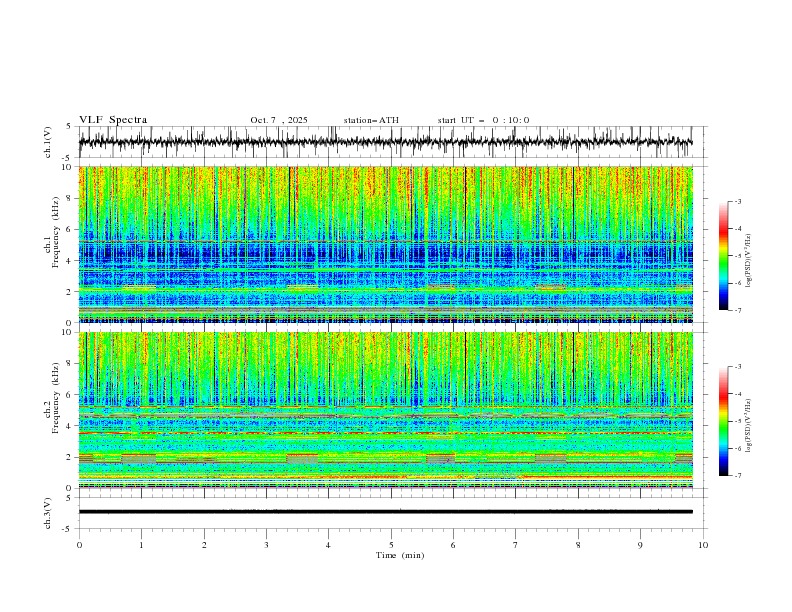Click the "8" tick on ch.2 frequency axis
Screen dimensions: 792x612
pos(69,364)
